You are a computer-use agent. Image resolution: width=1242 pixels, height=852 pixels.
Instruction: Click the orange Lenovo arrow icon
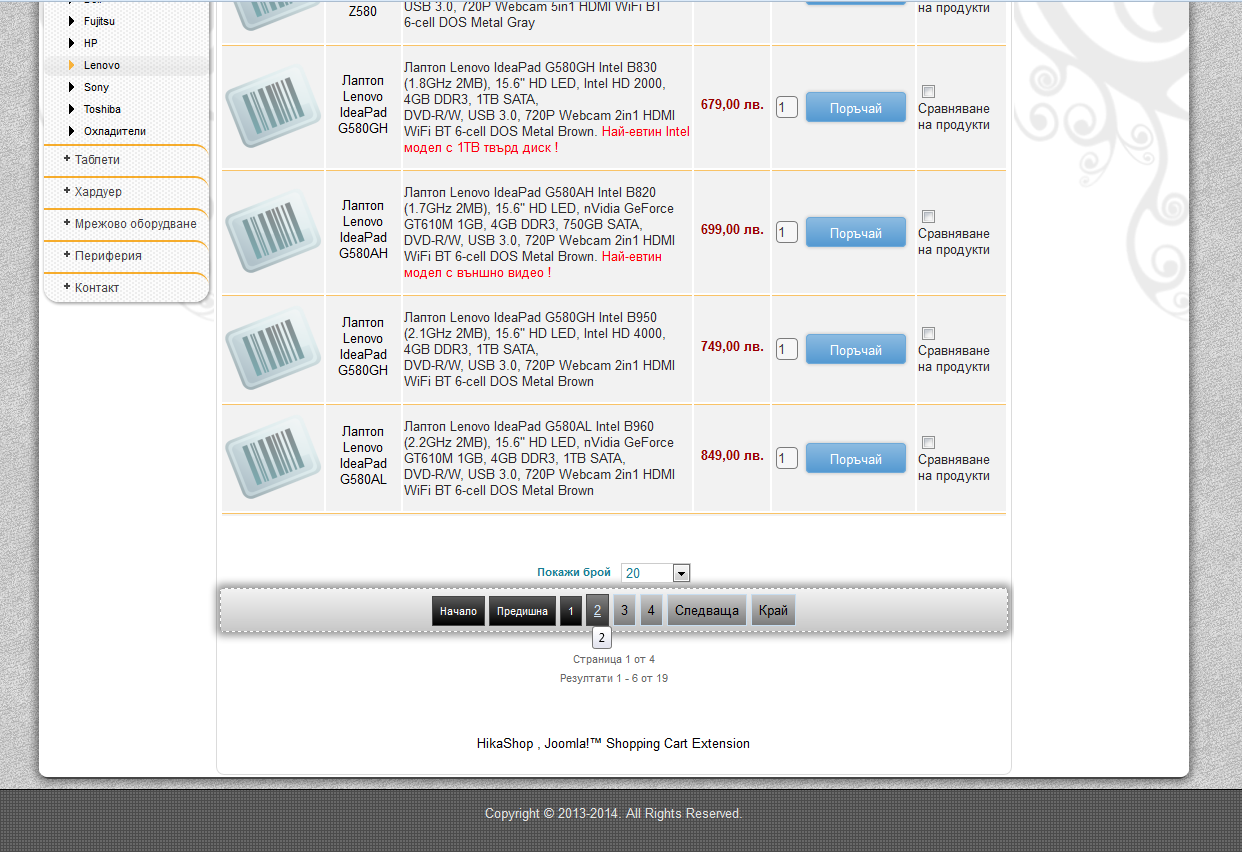(71, 65)
